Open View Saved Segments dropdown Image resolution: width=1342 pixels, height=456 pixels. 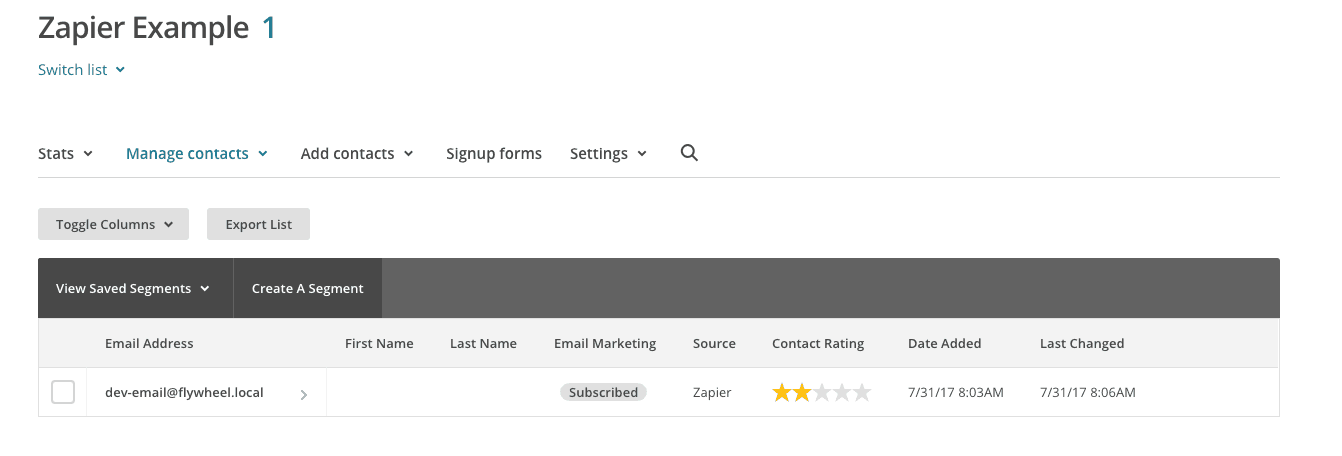(135, 288)
